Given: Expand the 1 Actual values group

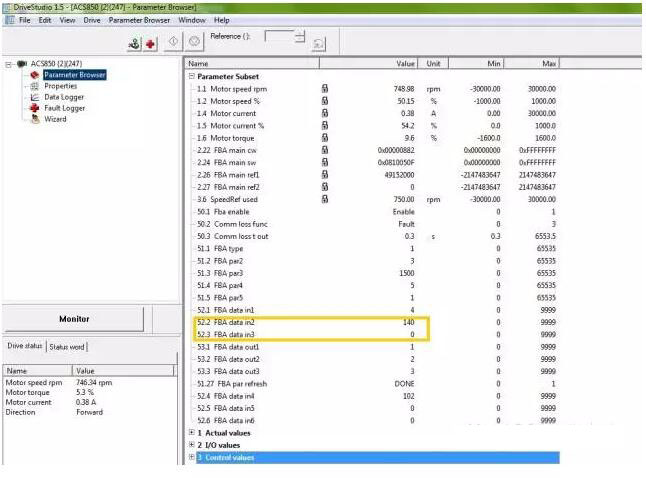Looking at the screenshot, I should click(x=192, y=432).
